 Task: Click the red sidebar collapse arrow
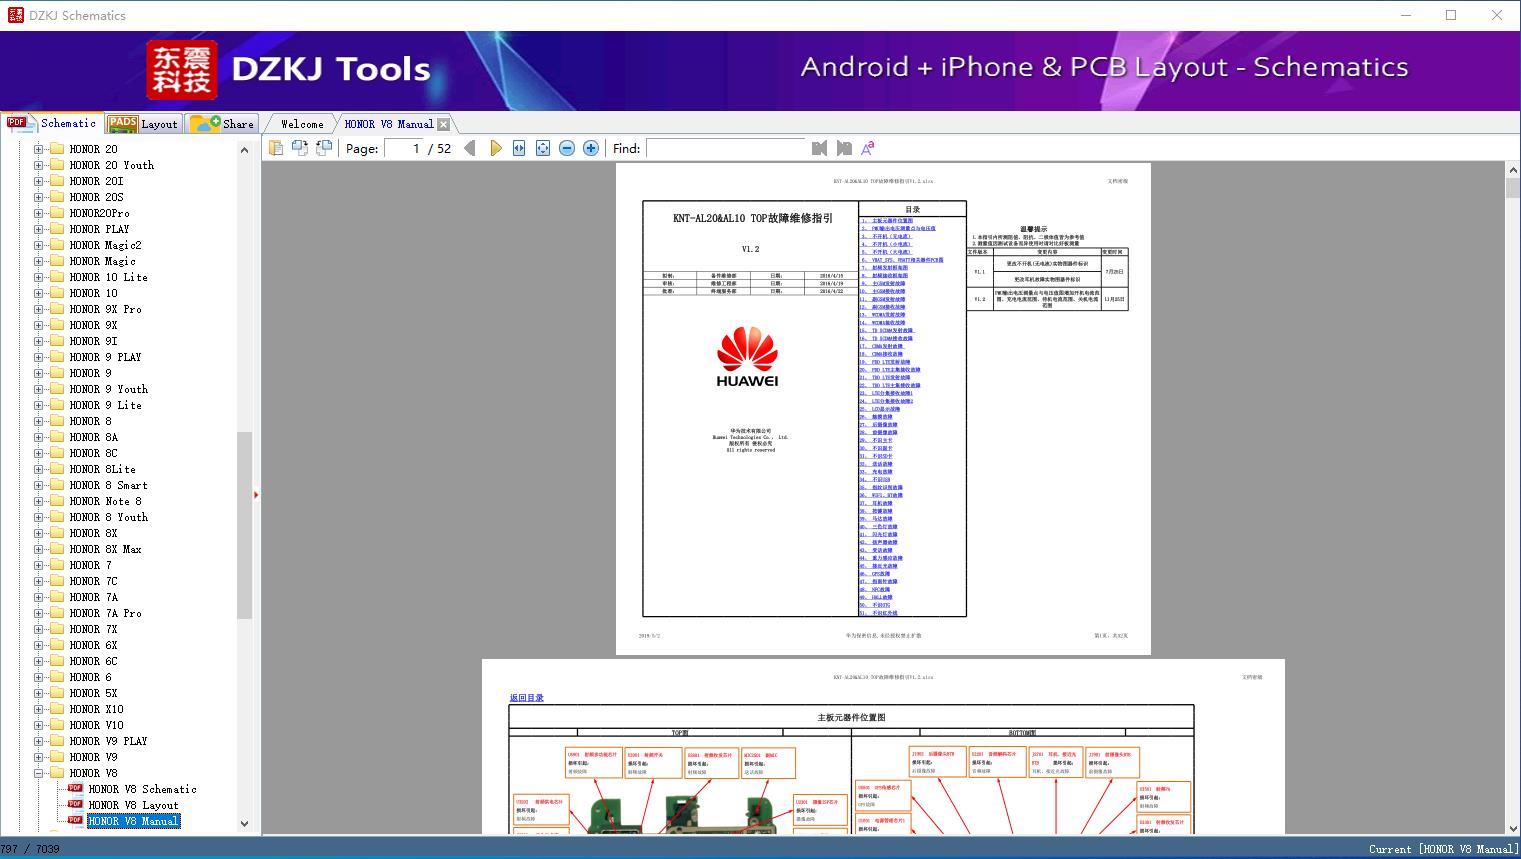256,495
